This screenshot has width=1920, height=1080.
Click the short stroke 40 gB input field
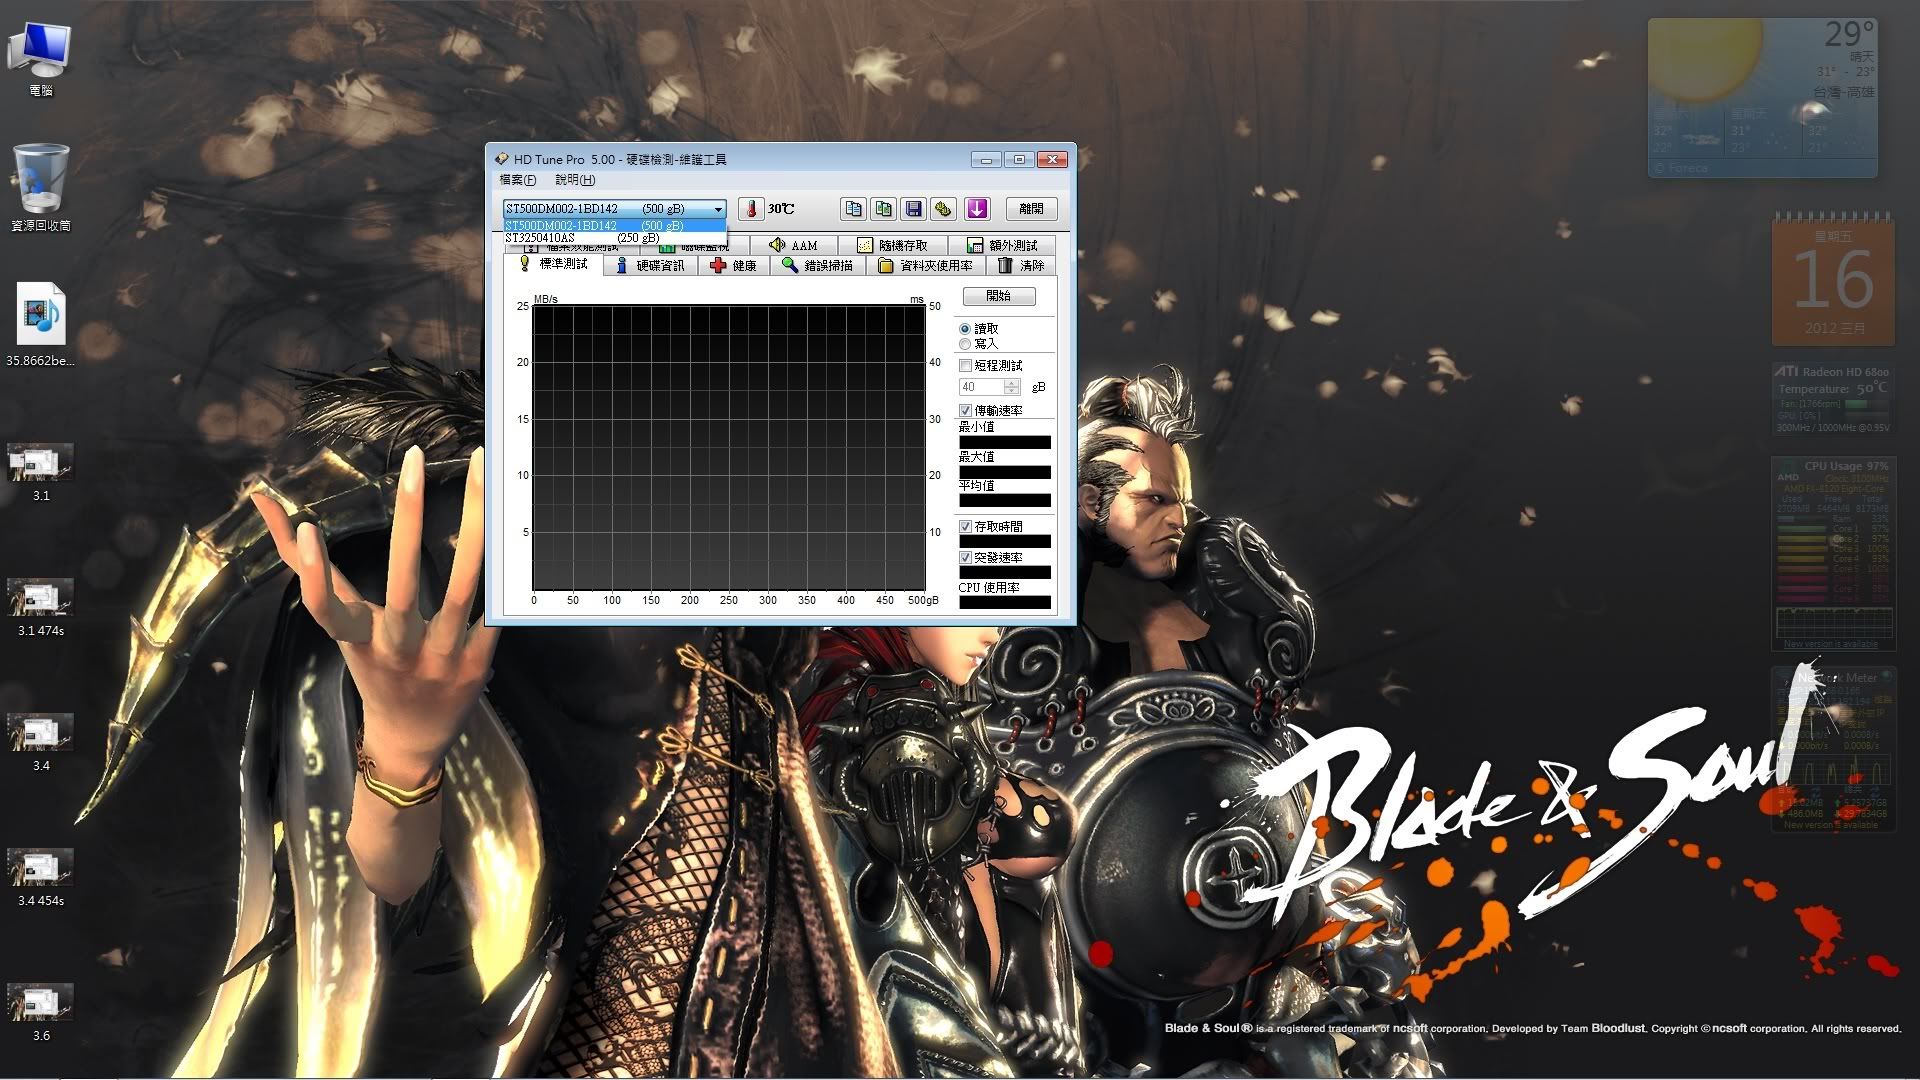[x=982, y=387]
